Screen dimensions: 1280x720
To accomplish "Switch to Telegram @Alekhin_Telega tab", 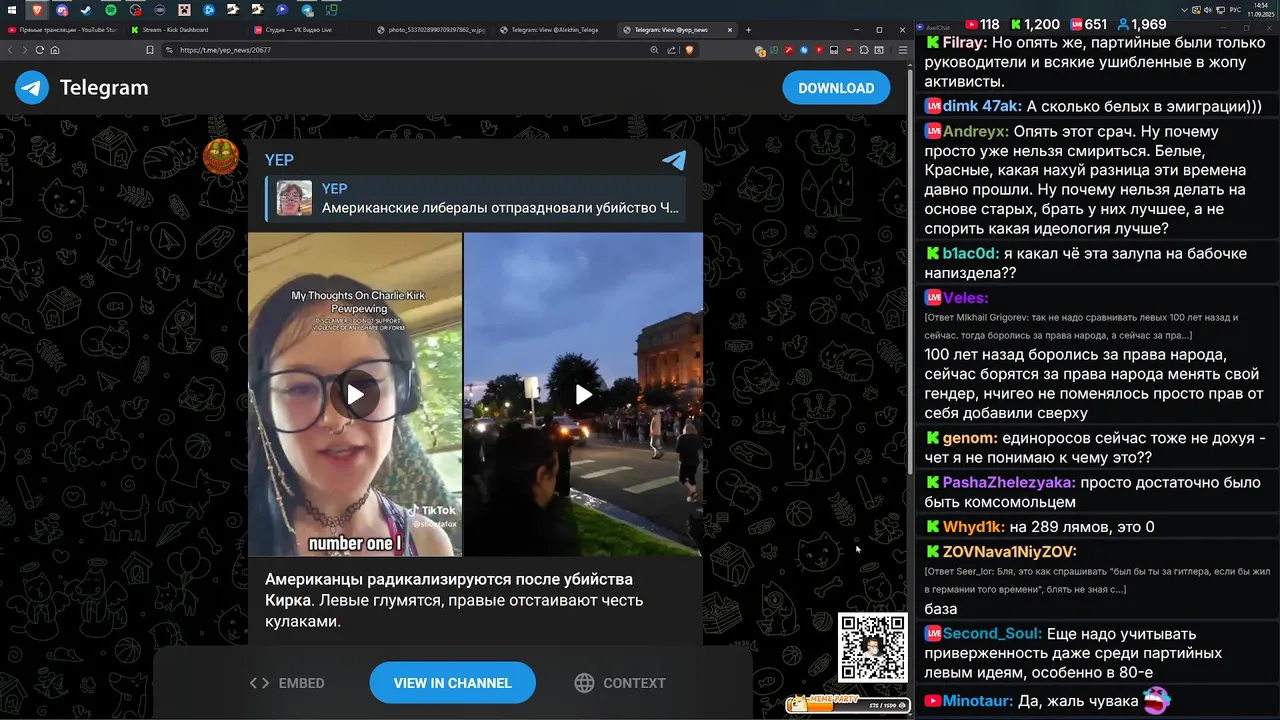I will pos(554,30).
